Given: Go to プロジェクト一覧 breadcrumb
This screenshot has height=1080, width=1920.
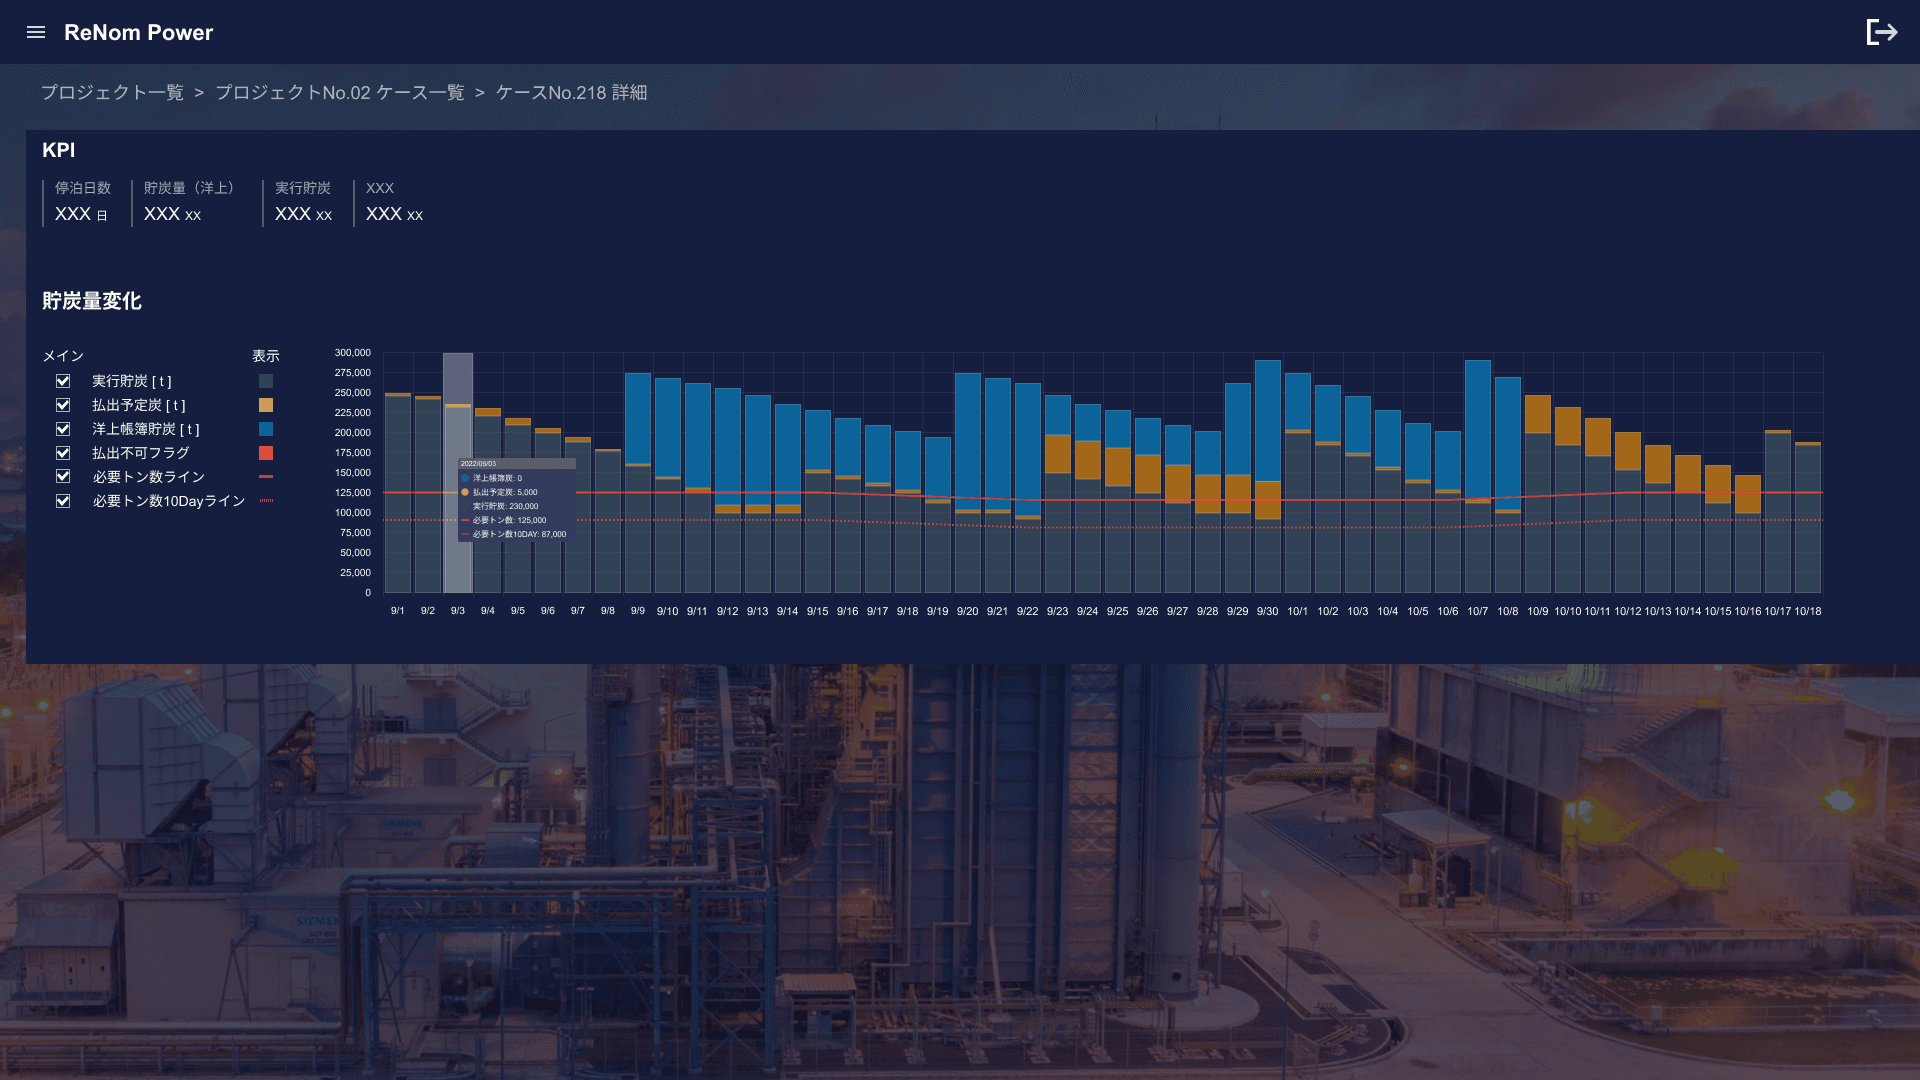Looking at the screenshot, I should tap(112, 92).
